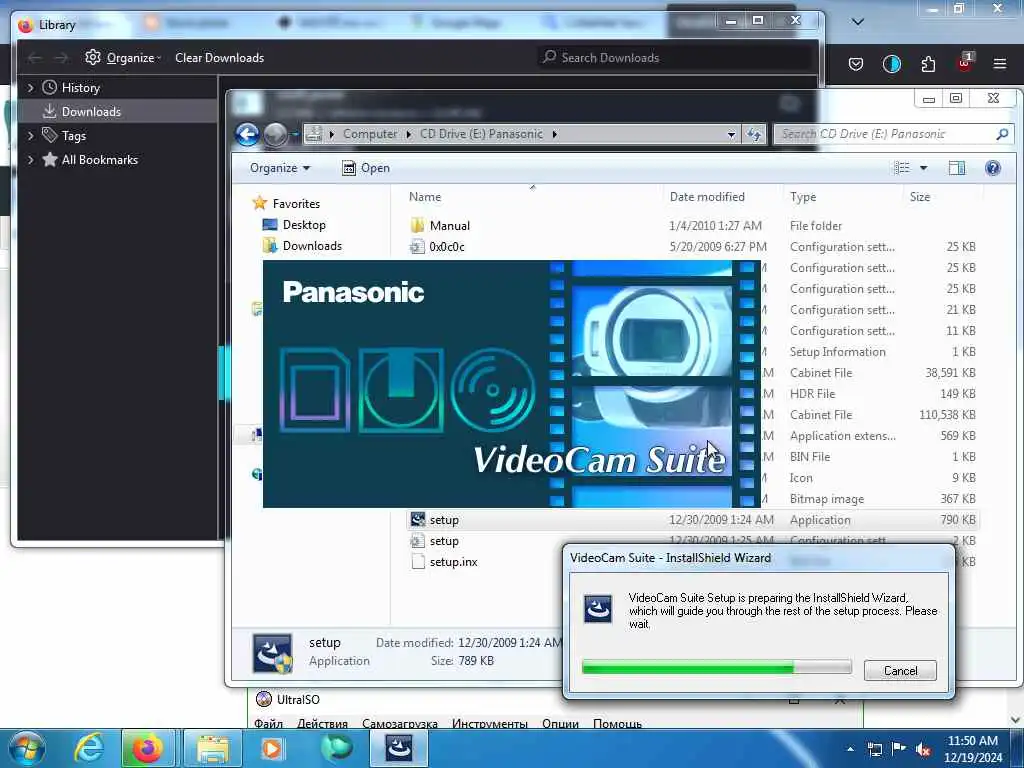Viewport: 1024px width, 768px height.
Task: Switch to InstallShield setup taskbar icon
Action: click(x=398, y=748)
